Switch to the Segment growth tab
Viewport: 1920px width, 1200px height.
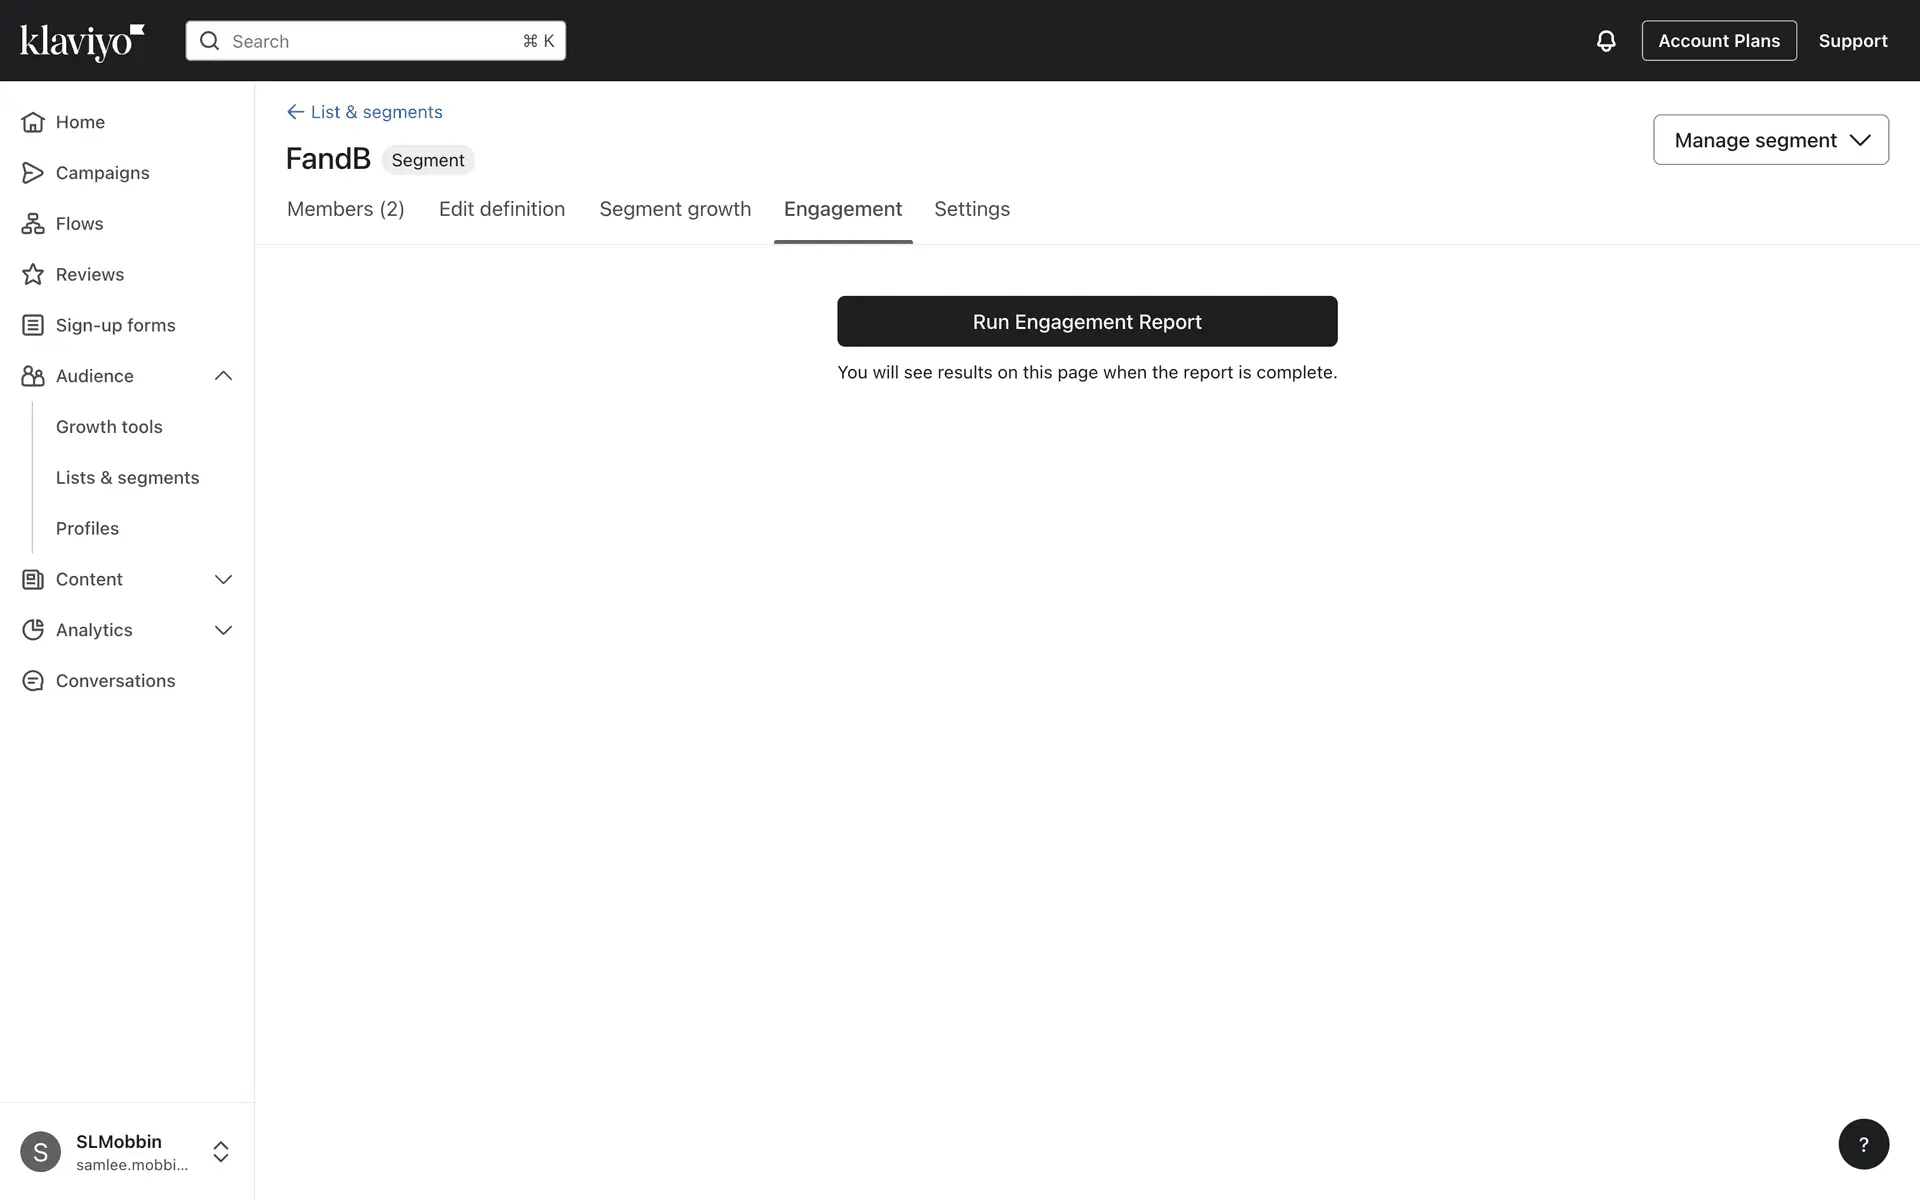click(674, 209)
